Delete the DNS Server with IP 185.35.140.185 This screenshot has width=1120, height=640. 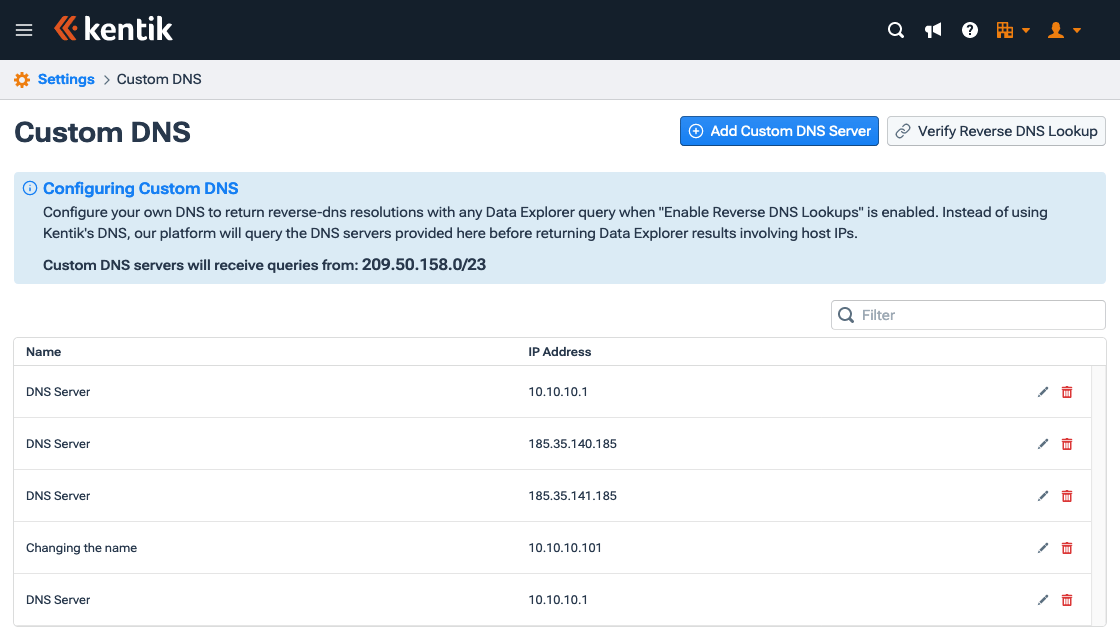[1066, 443]
